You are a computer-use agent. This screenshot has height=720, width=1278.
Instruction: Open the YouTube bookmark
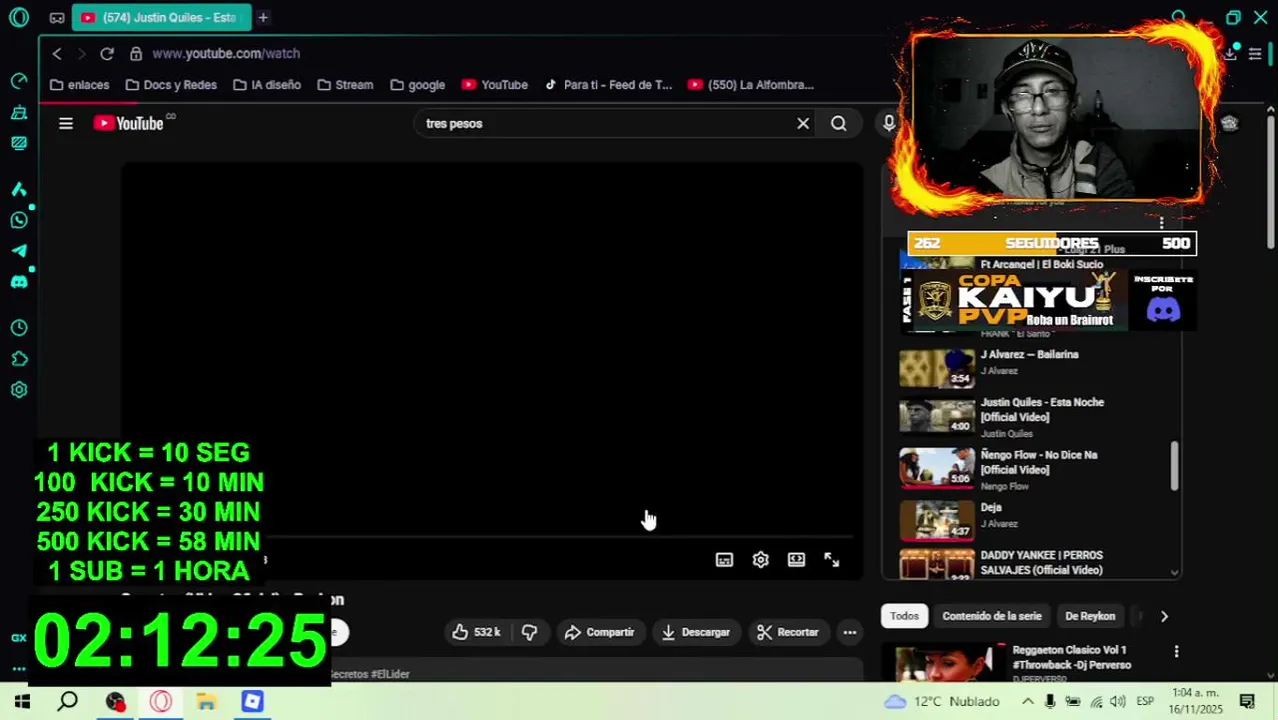pos(494,85)
